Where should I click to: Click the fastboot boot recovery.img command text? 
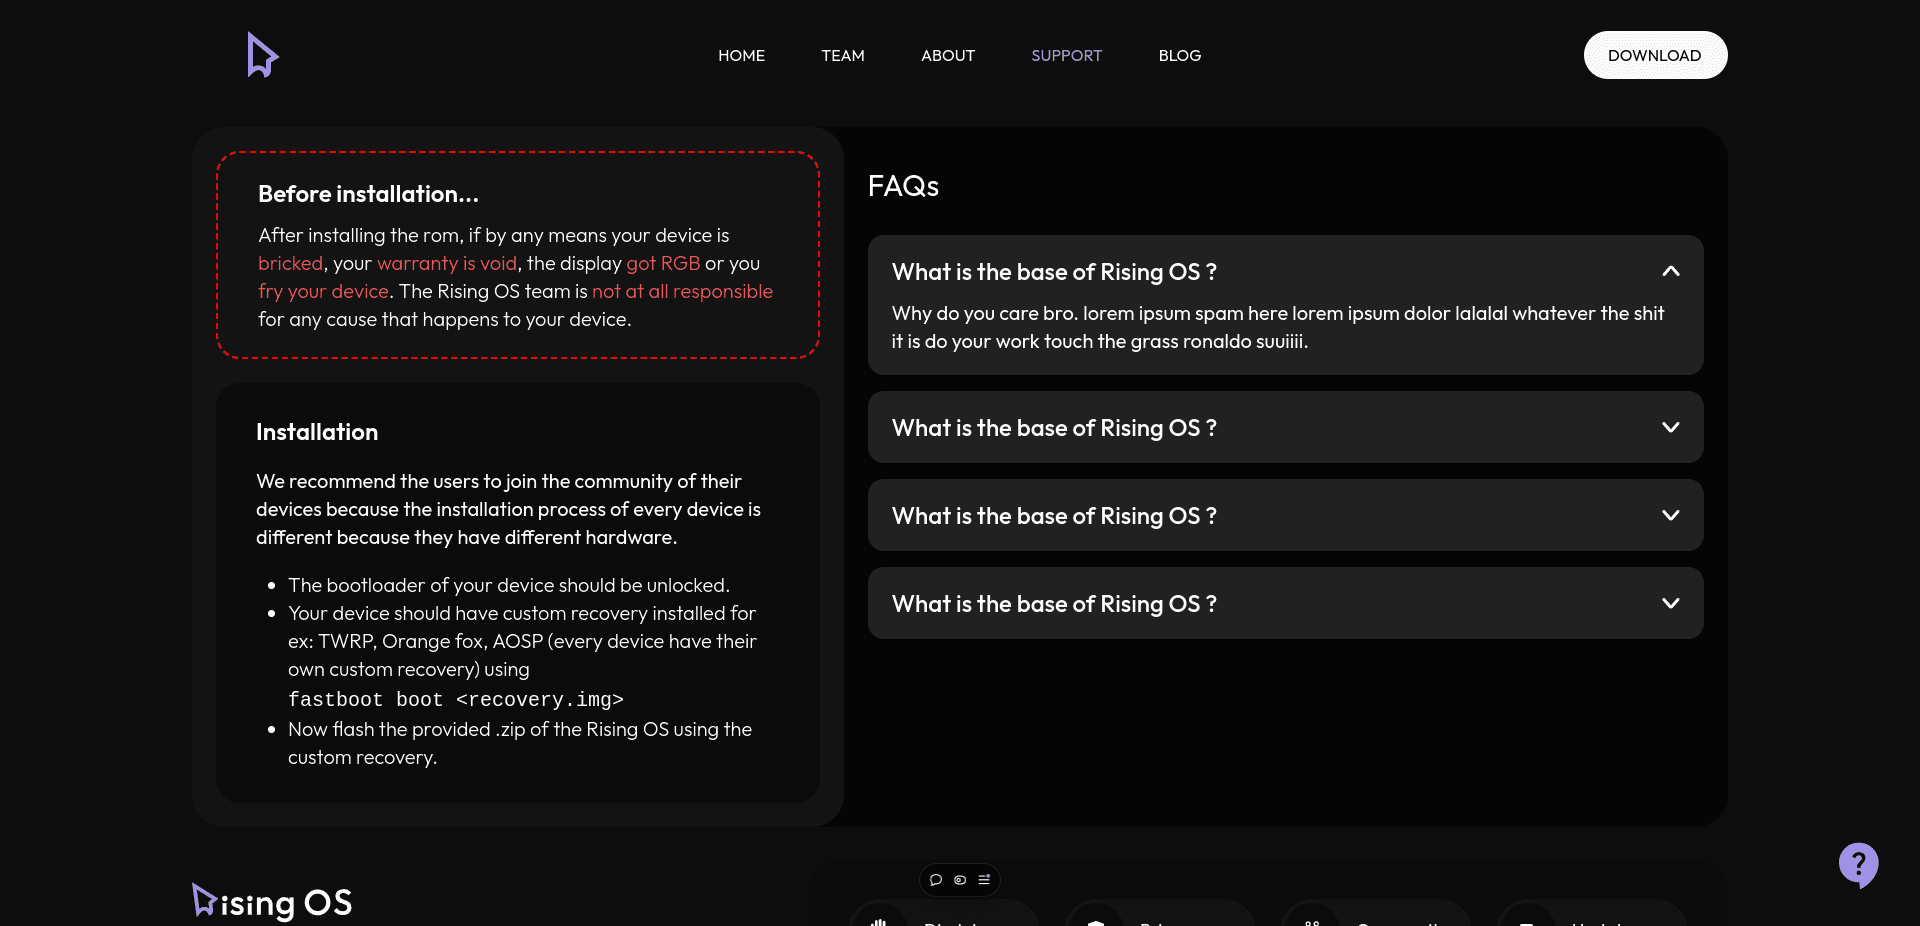click(x=456, y=700)
